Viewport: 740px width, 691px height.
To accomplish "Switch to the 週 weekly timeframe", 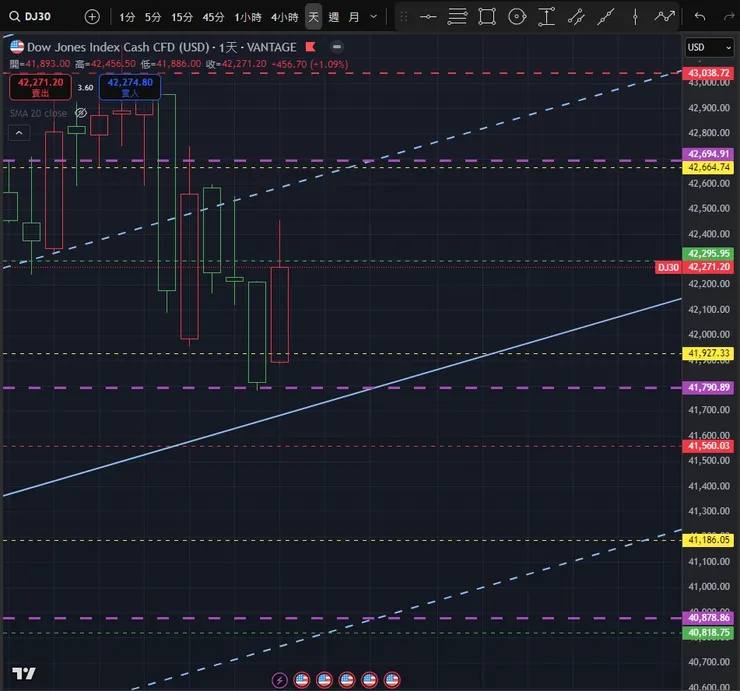I will point(334,17).
